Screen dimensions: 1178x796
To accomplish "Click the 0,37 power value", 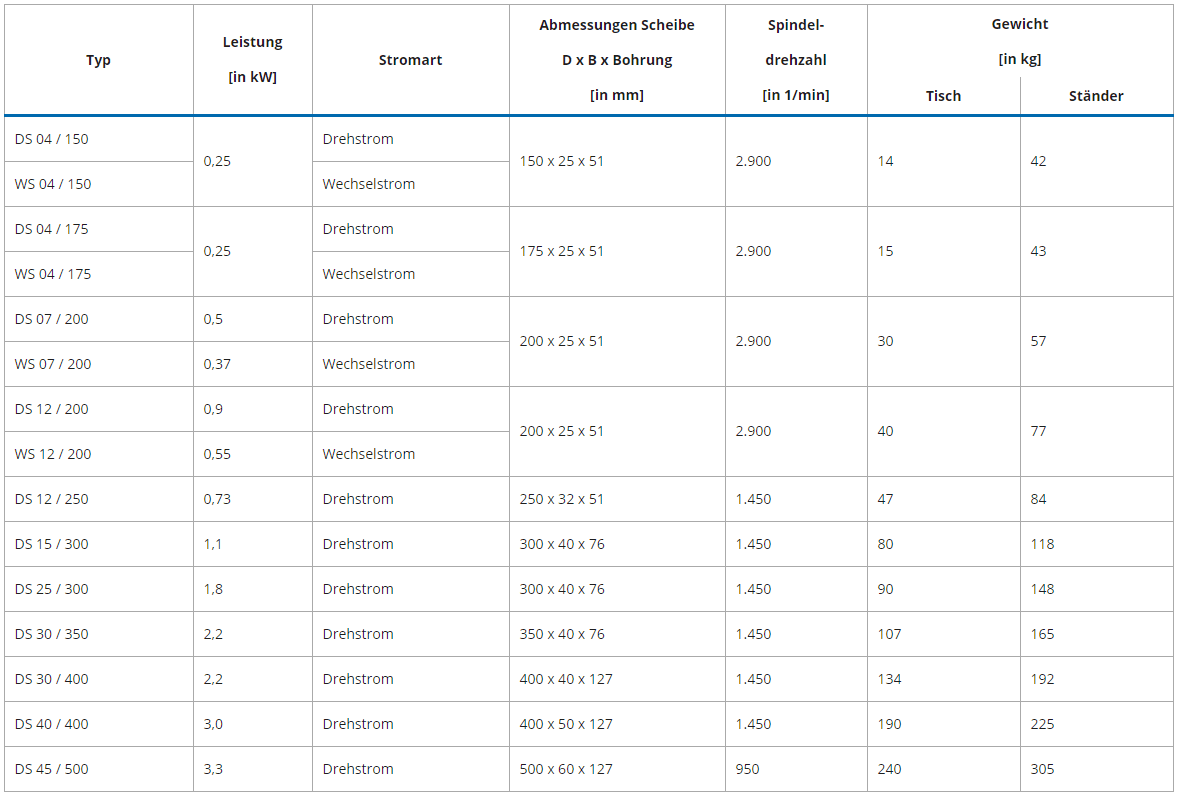I will [x=217, y=364].
